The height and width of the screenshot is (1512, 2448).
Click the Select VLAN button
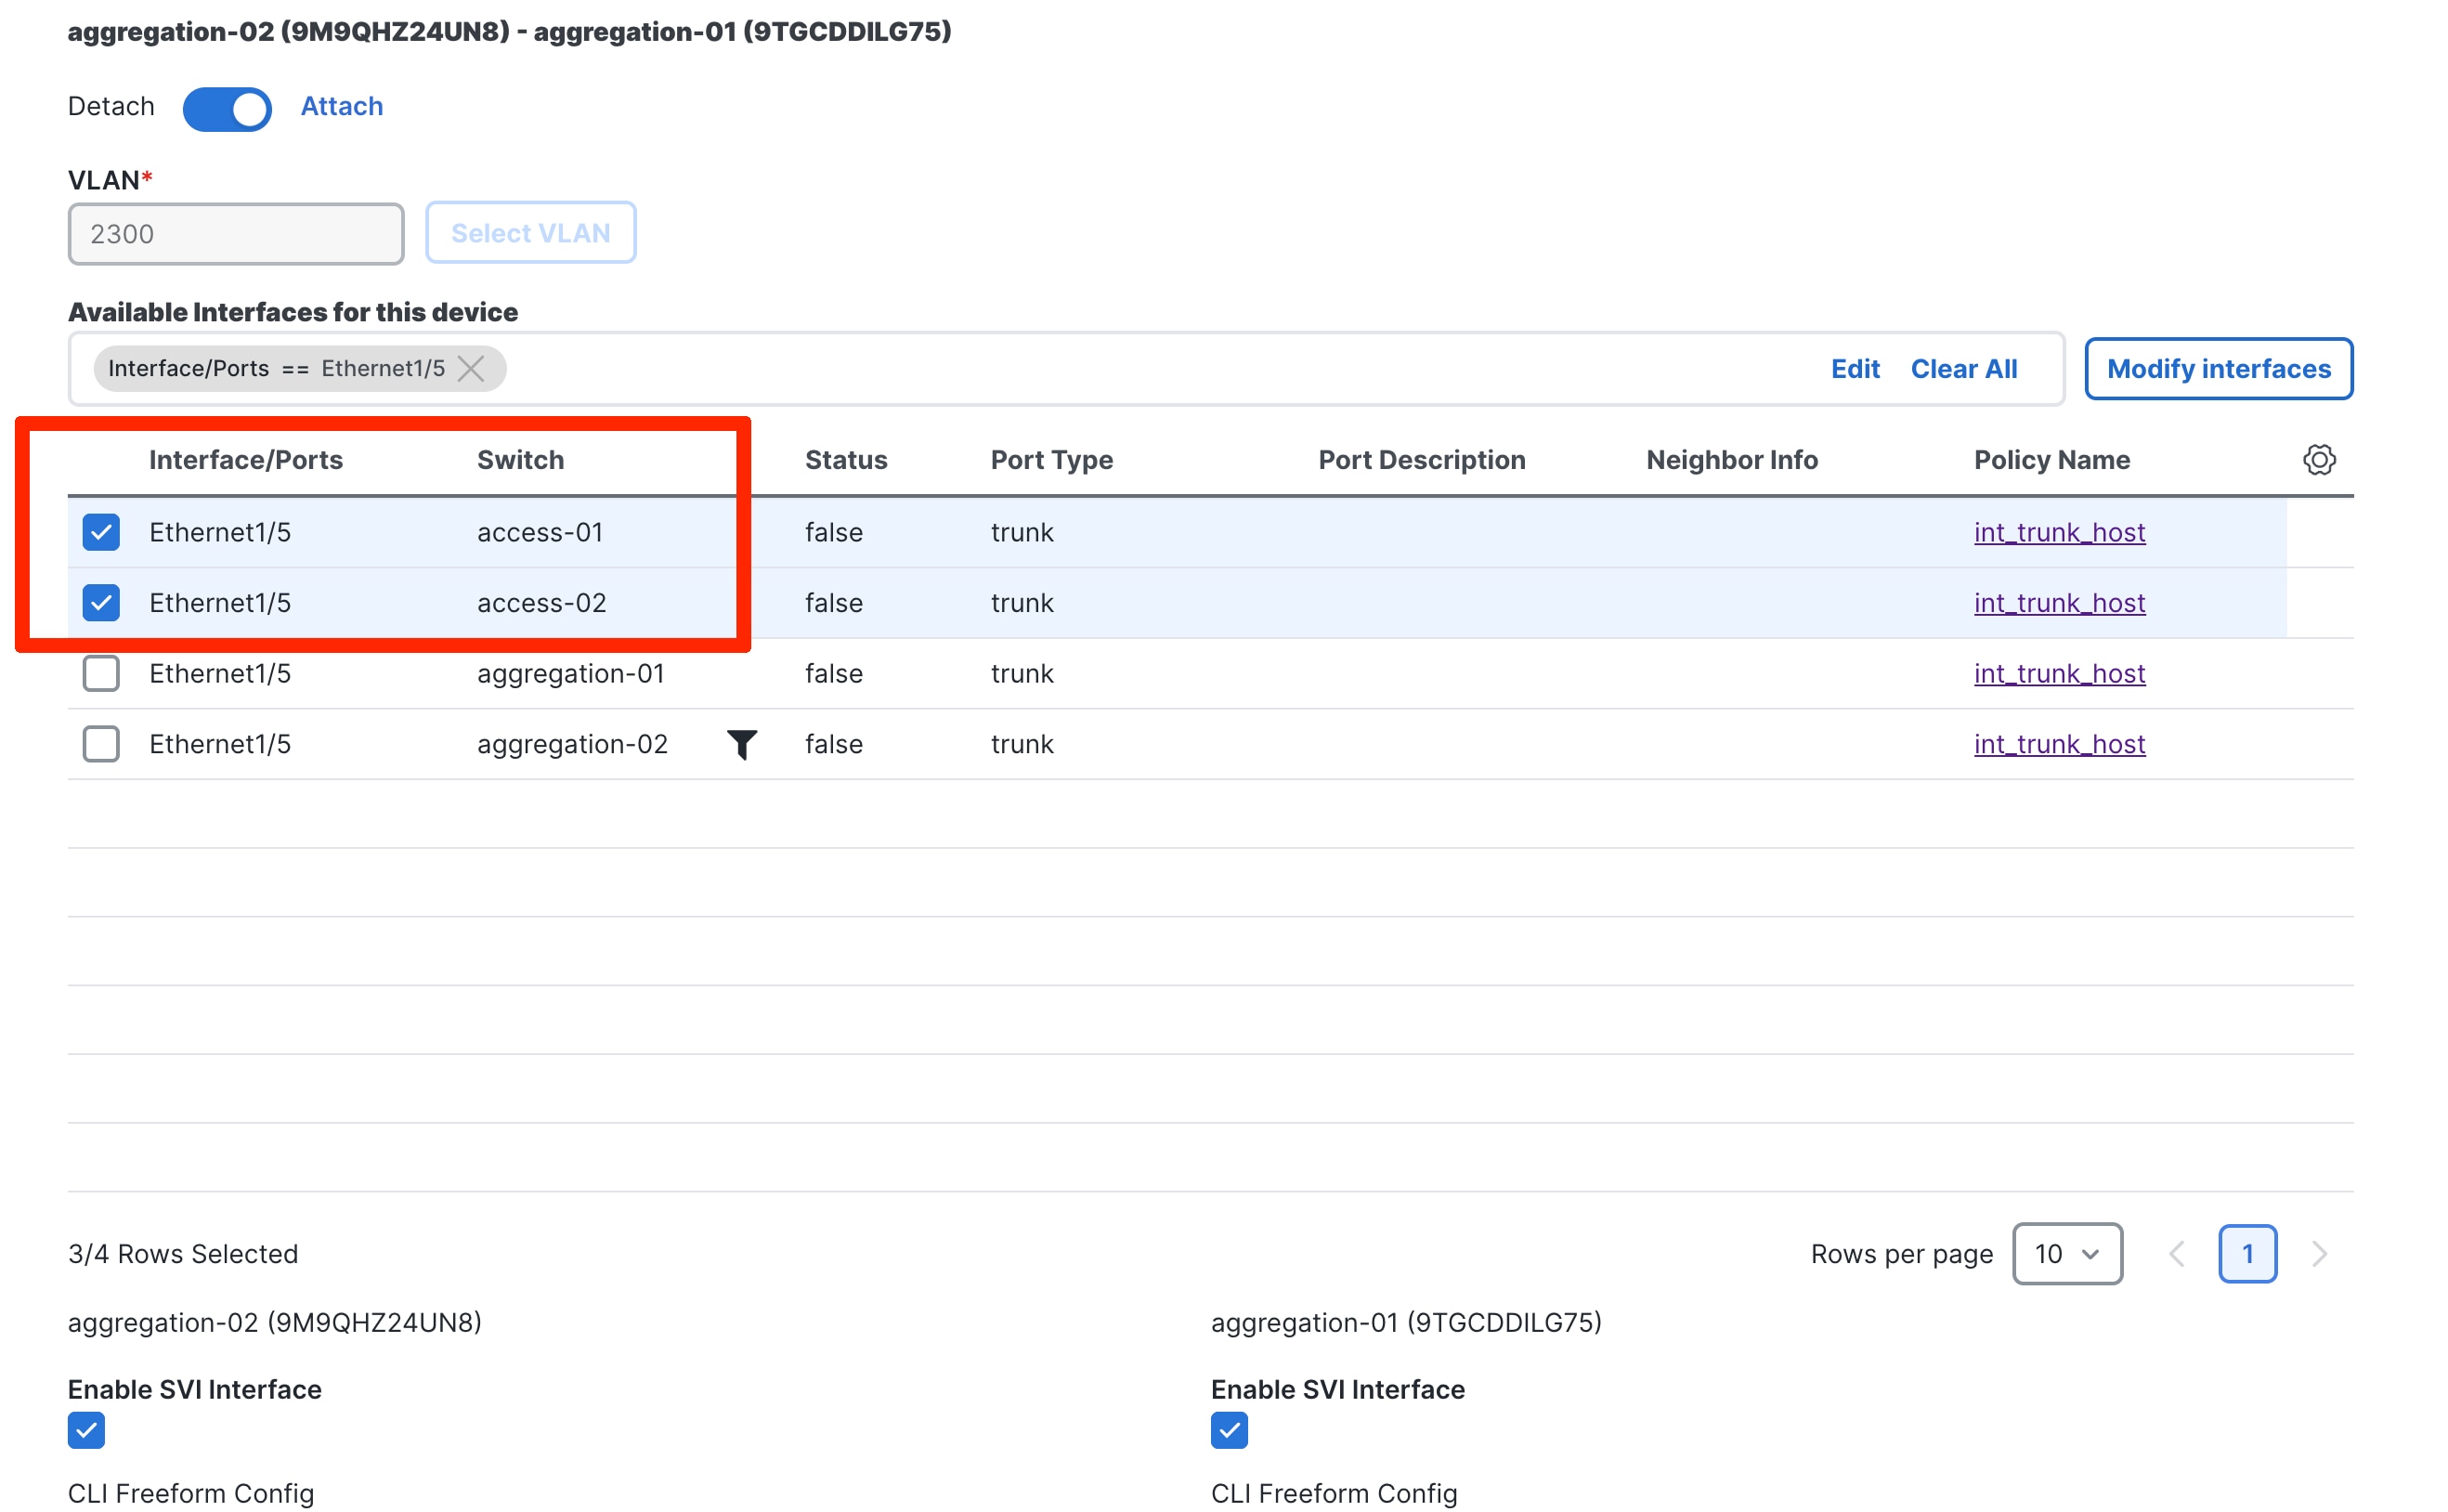(x=531, y=232)
